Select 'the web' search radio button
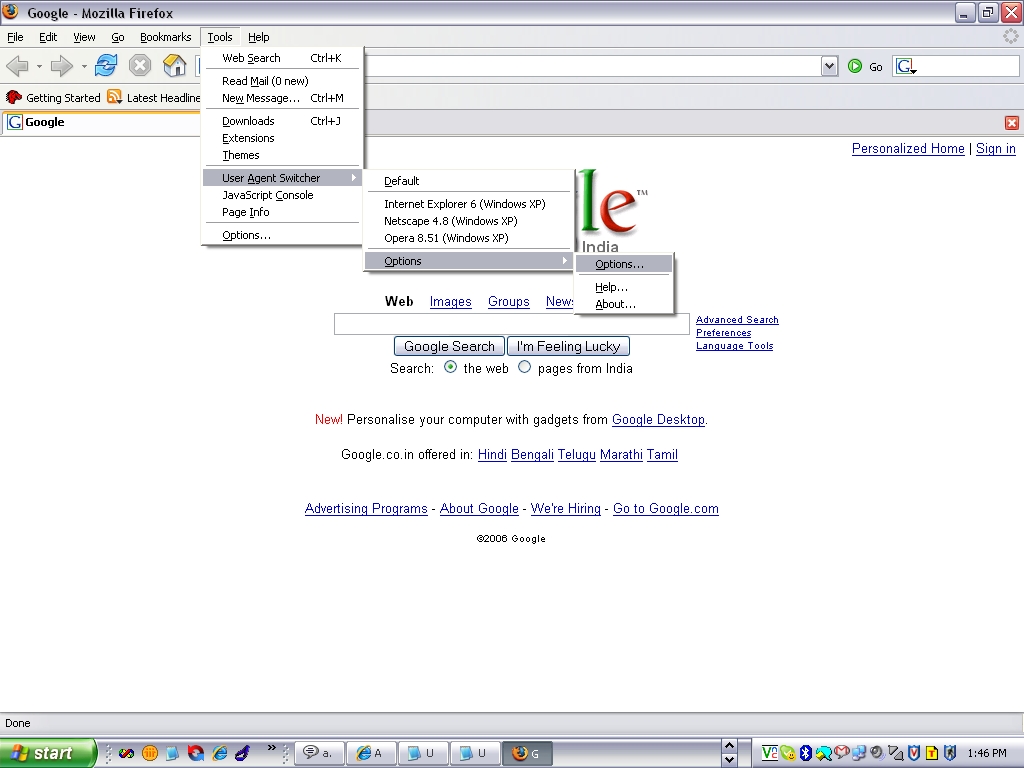 (450, 367)
